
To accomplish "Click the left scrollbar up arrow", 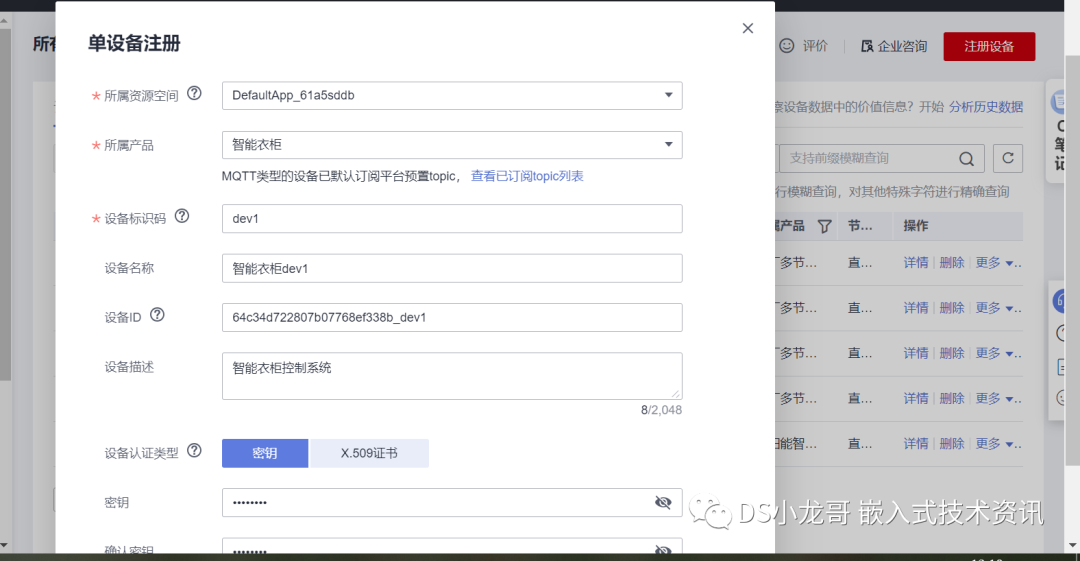I will click(x=4, y=21).
